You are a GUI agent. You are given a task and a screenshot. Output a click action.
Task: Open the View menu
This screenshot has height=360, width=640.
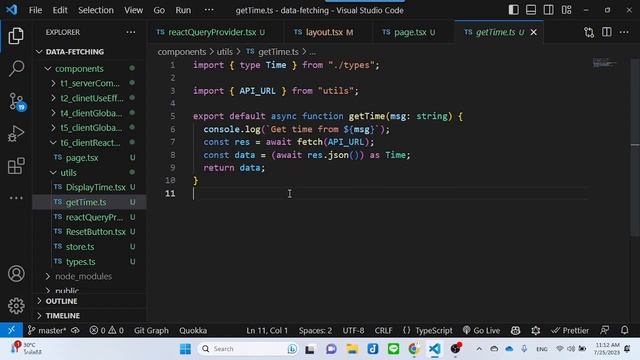coord(133,10)
